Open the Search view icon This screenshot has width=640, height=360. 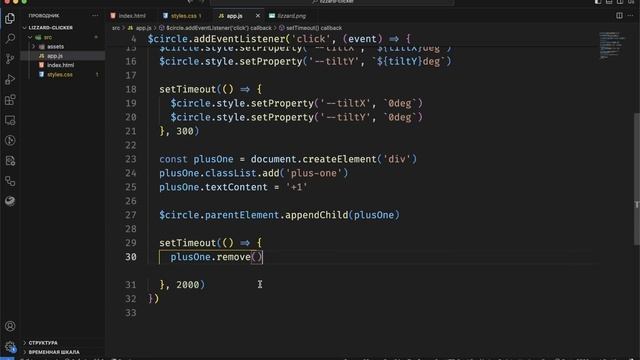pos(10,39)
